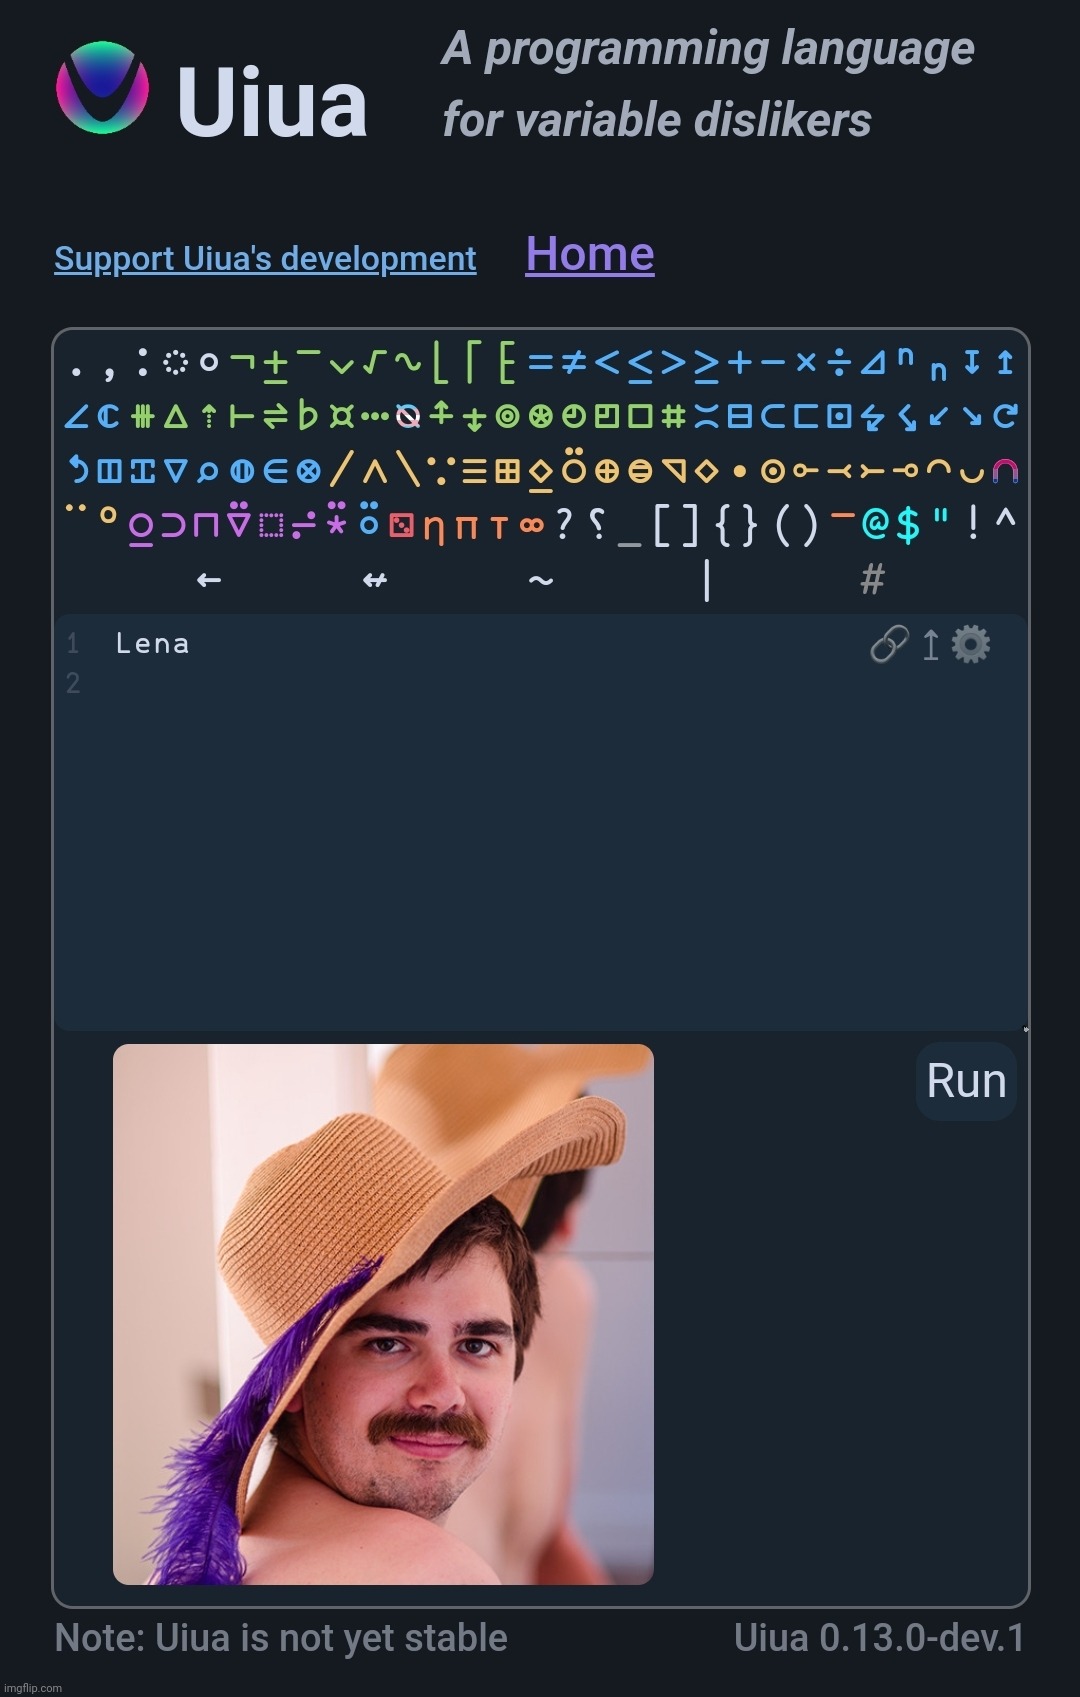1080x1697 pixels.
Task: Insert the red random dice glyph
Action: (x=401, y=524)
